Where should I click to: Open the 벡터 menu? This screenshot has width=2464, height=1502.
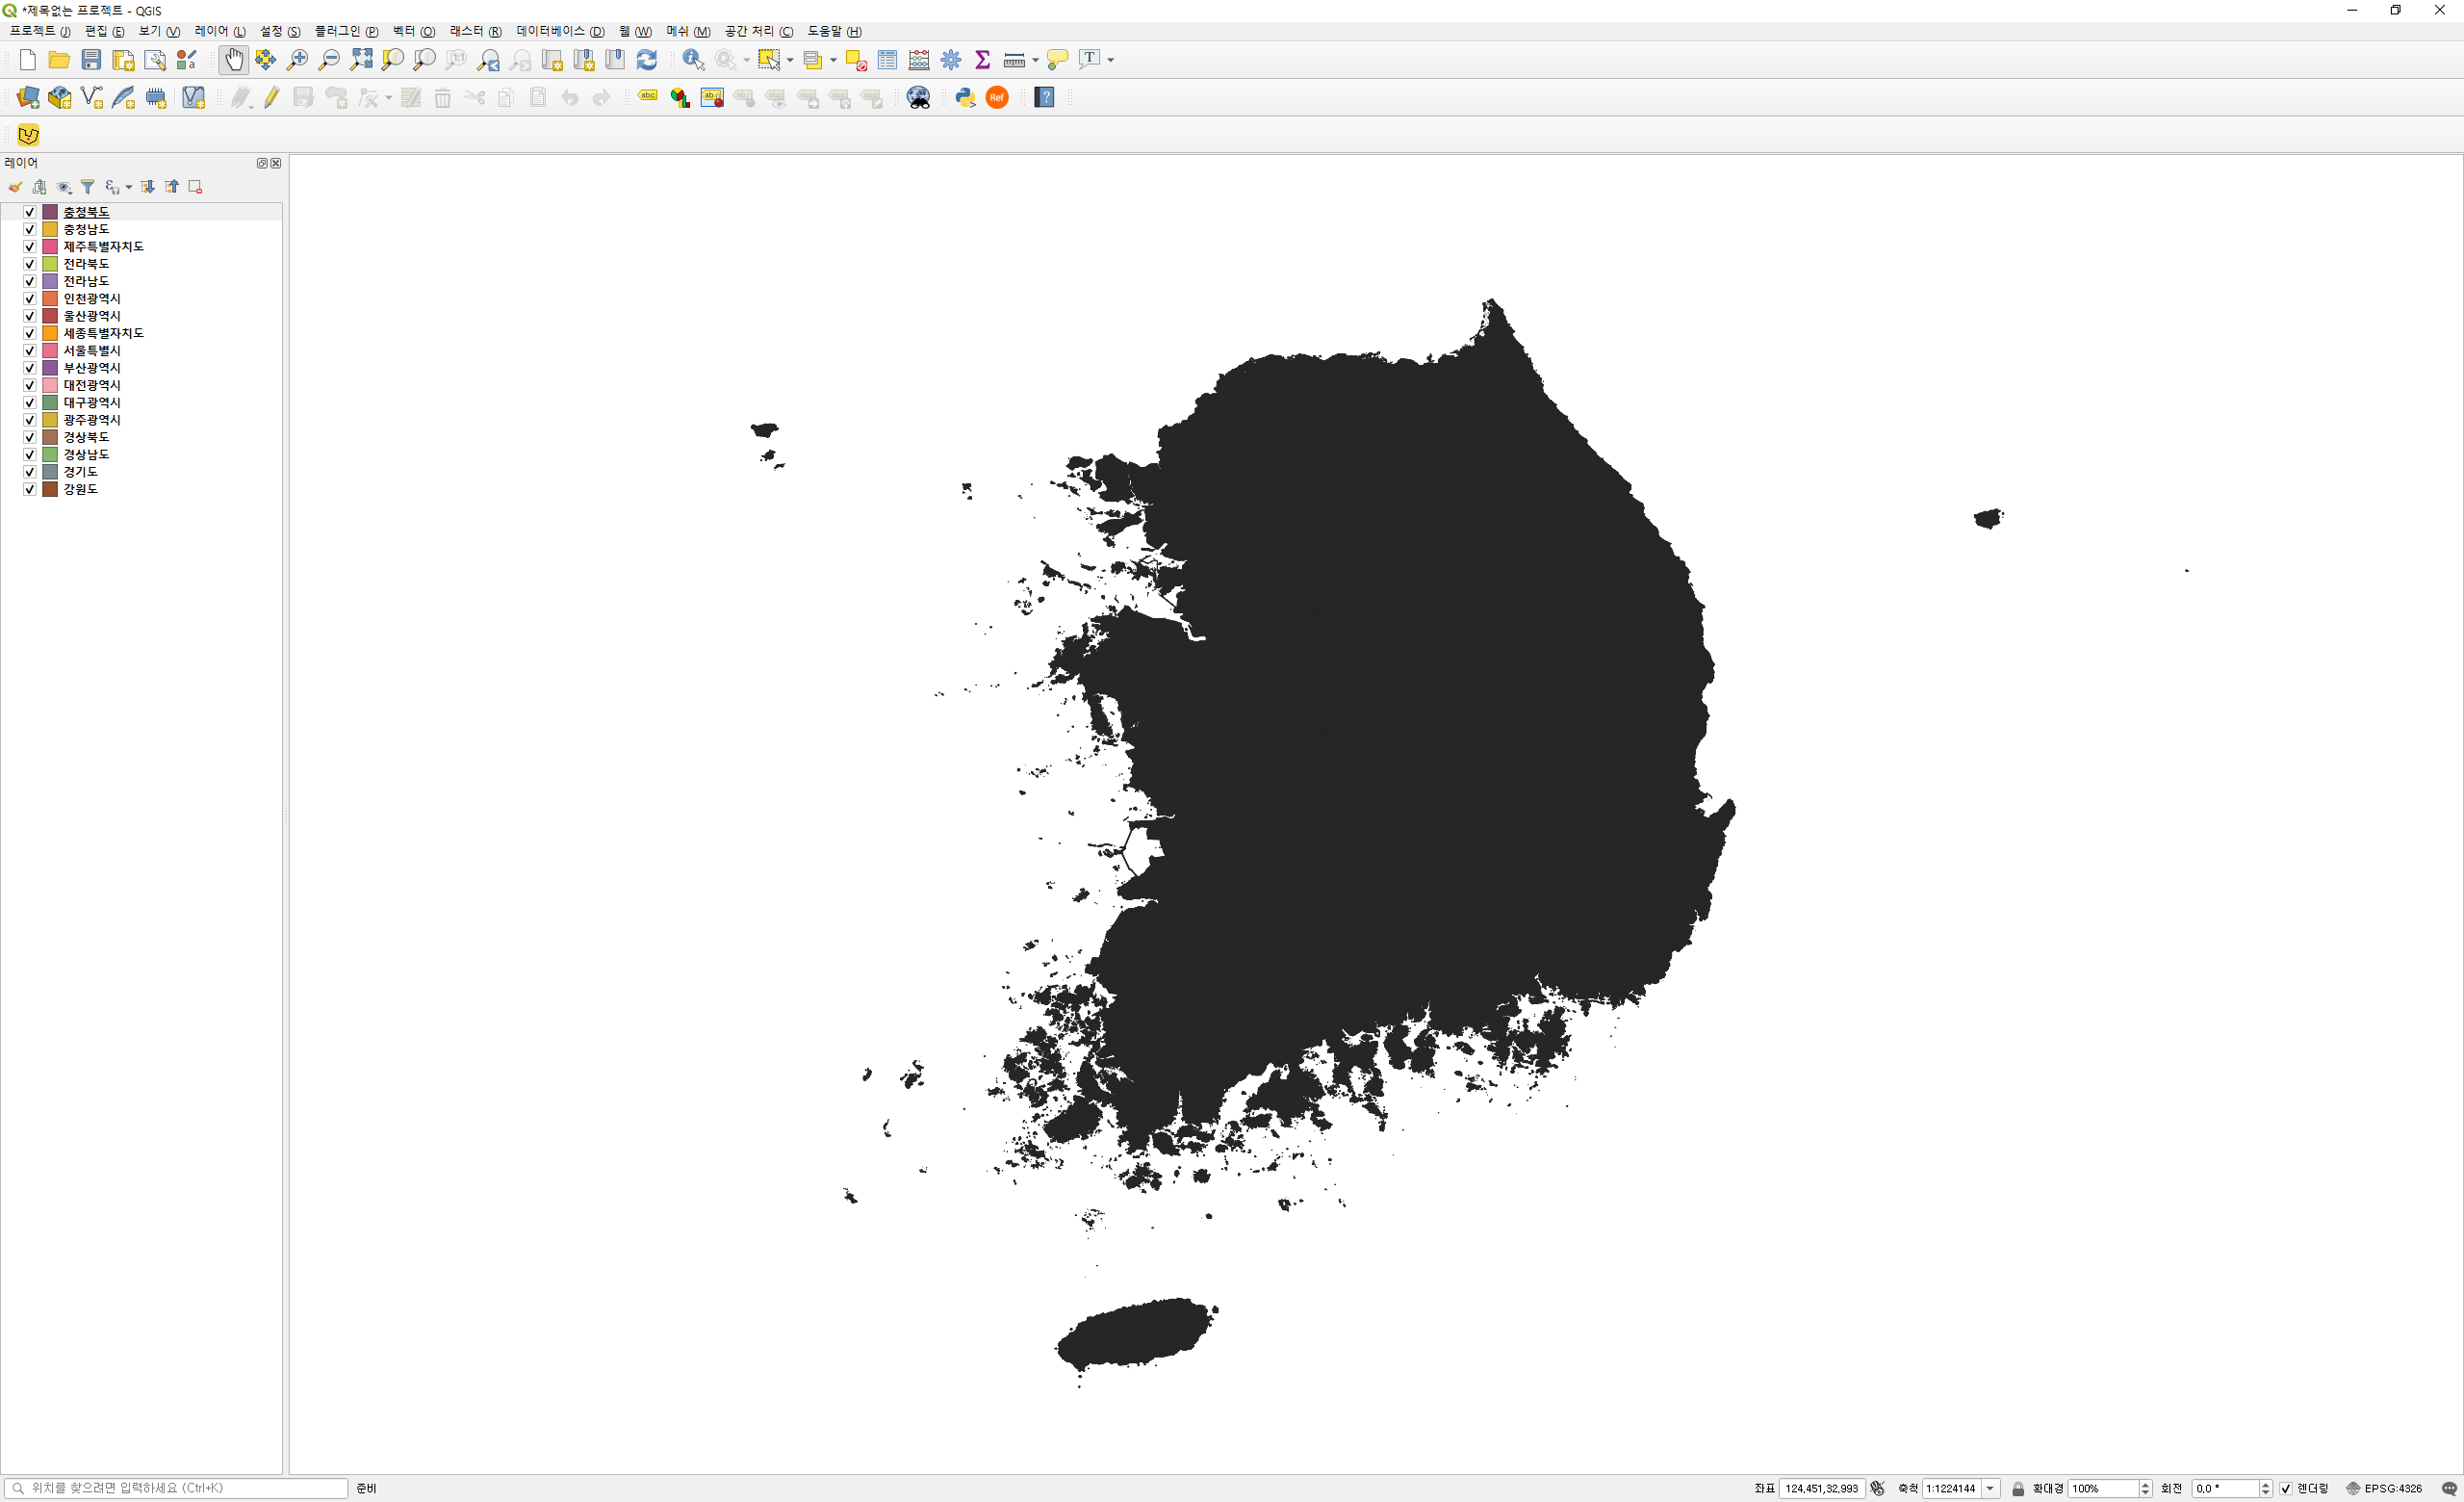413,31
